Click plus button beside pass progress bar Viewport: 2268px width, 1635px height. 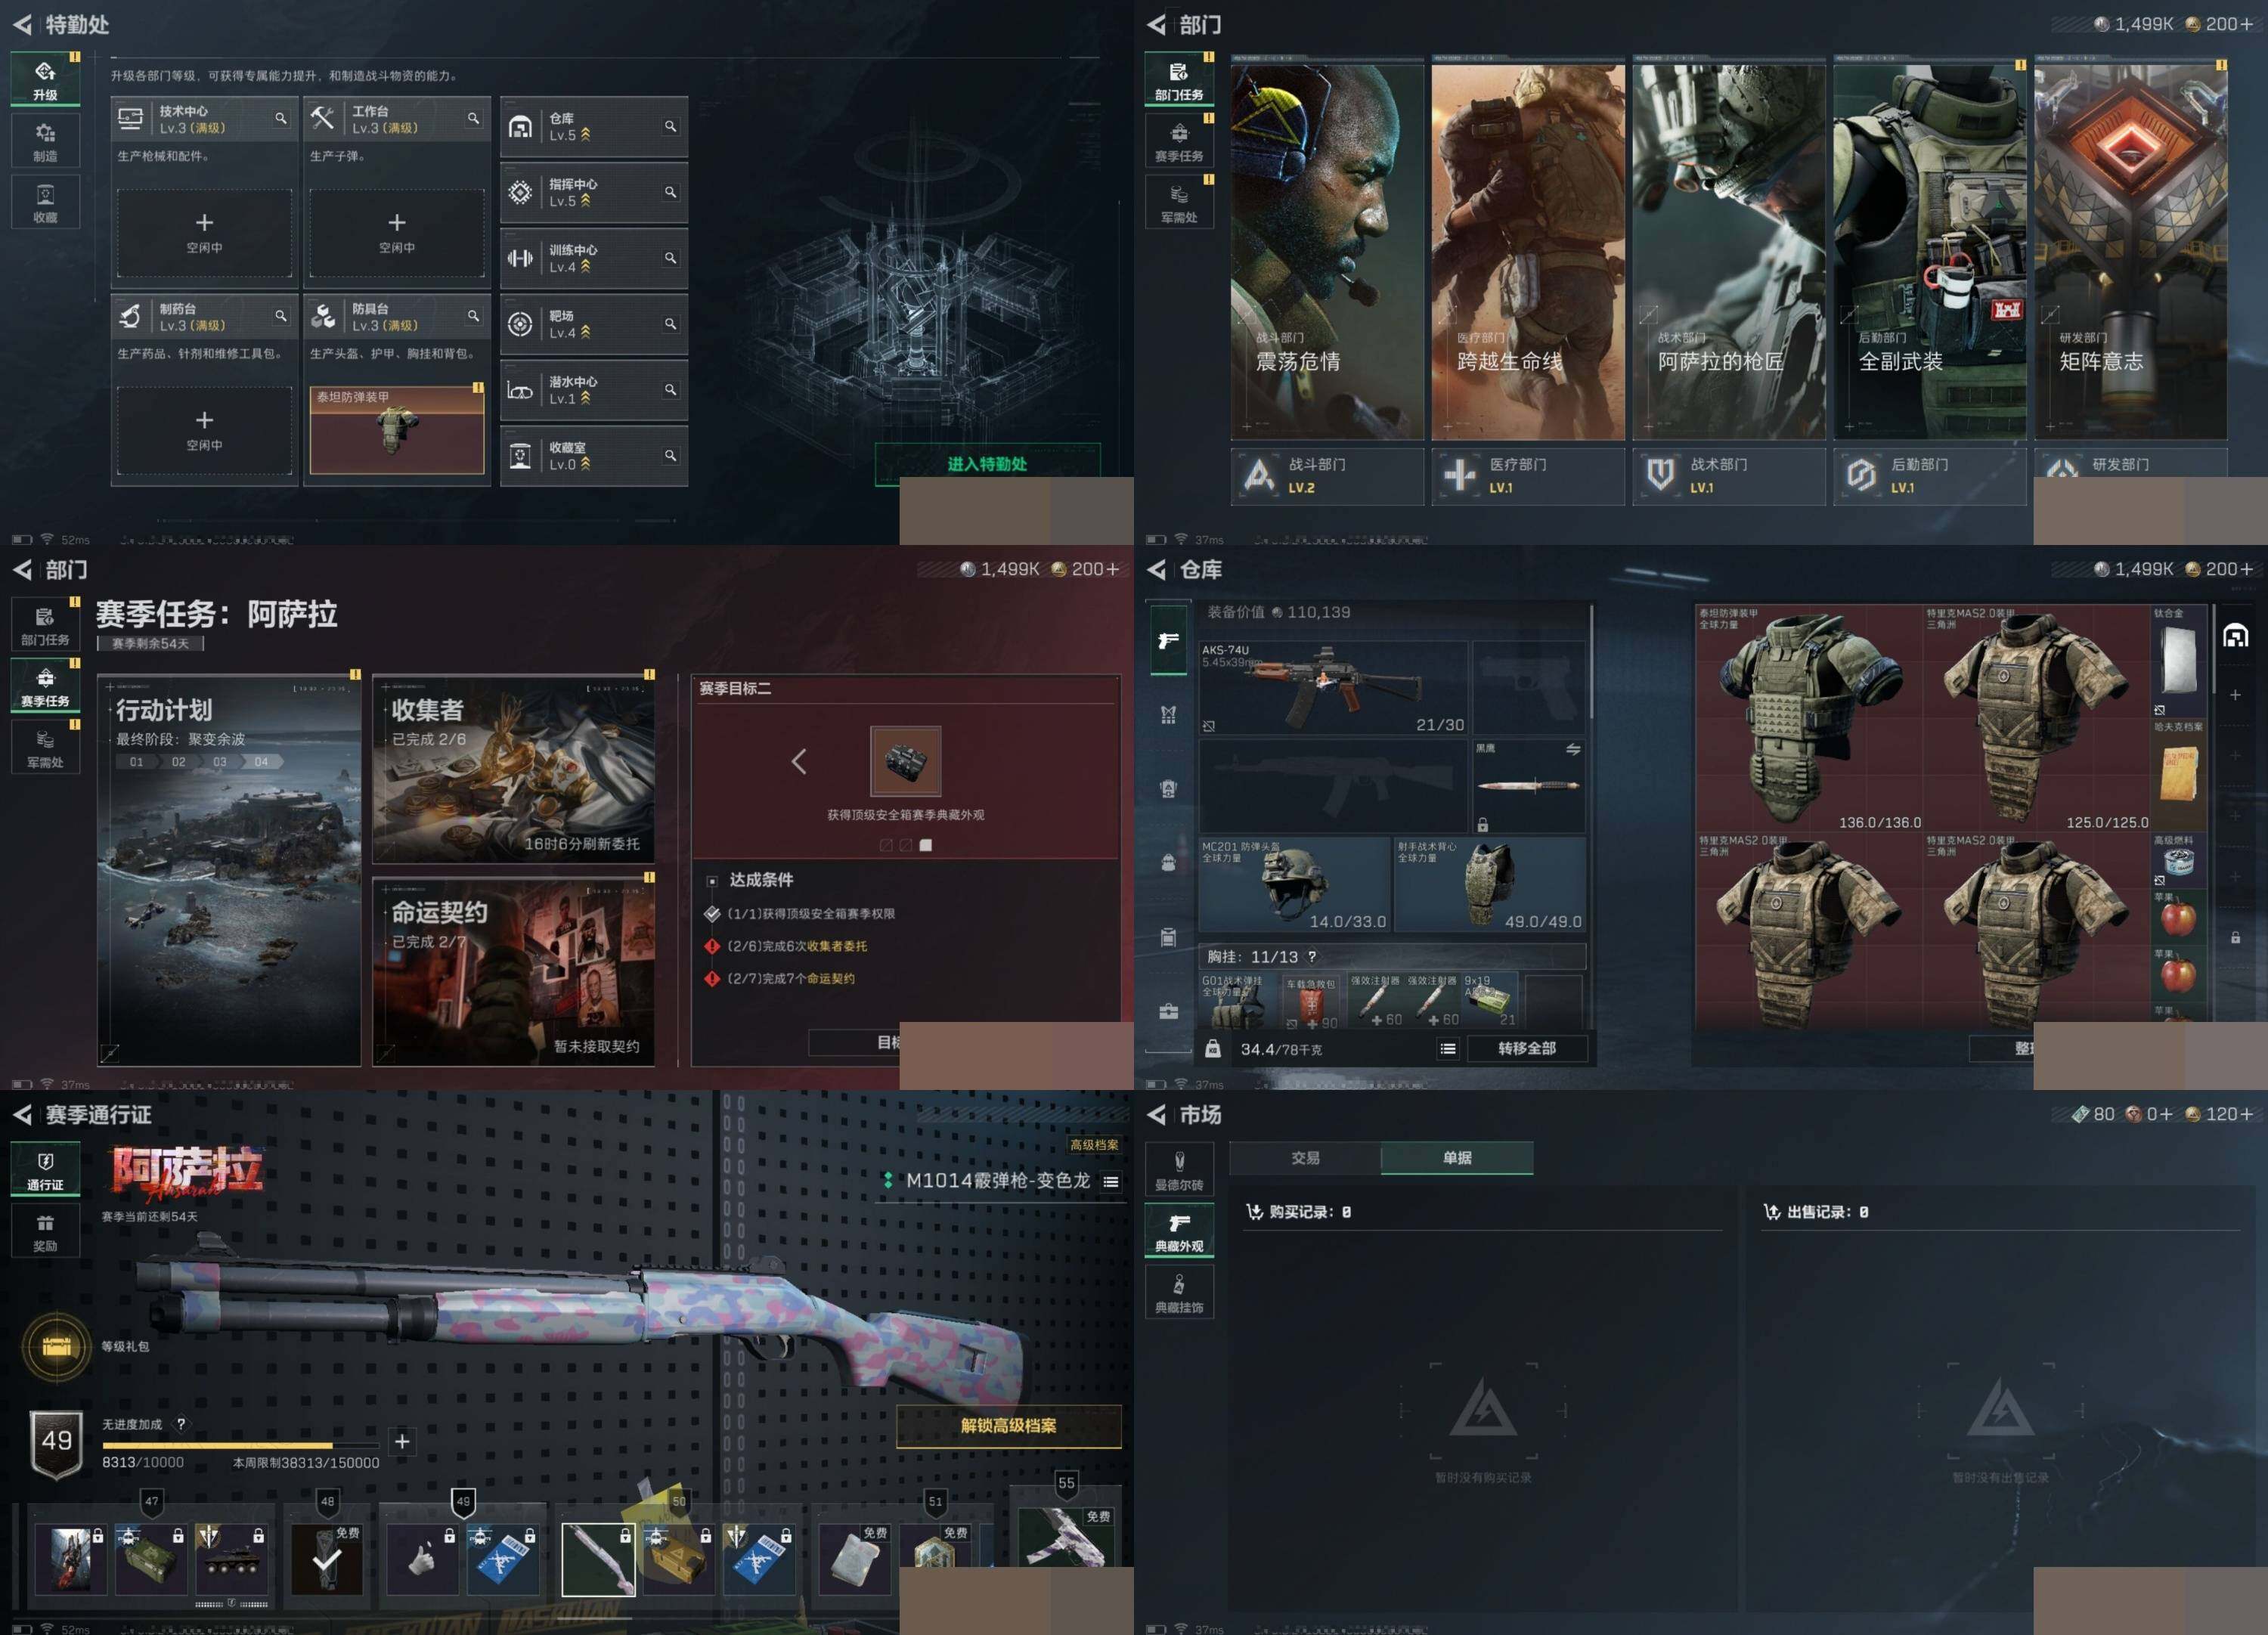(x=402, y=1441)
